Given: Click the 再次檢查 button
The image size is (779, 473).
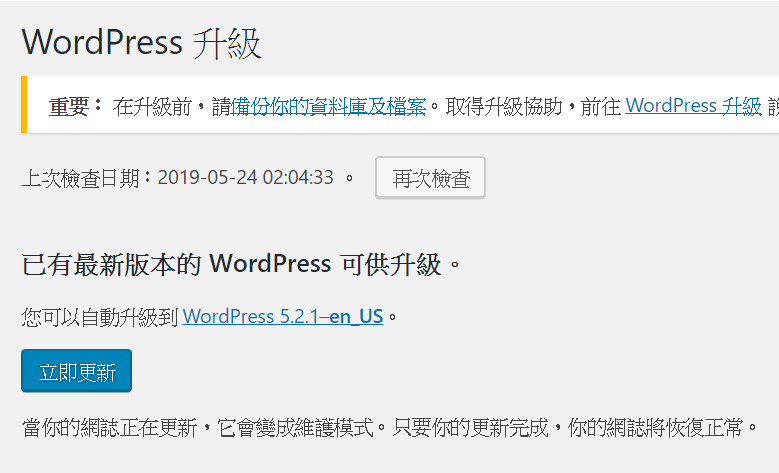Looking at the screenshot, I should point(430,178).
